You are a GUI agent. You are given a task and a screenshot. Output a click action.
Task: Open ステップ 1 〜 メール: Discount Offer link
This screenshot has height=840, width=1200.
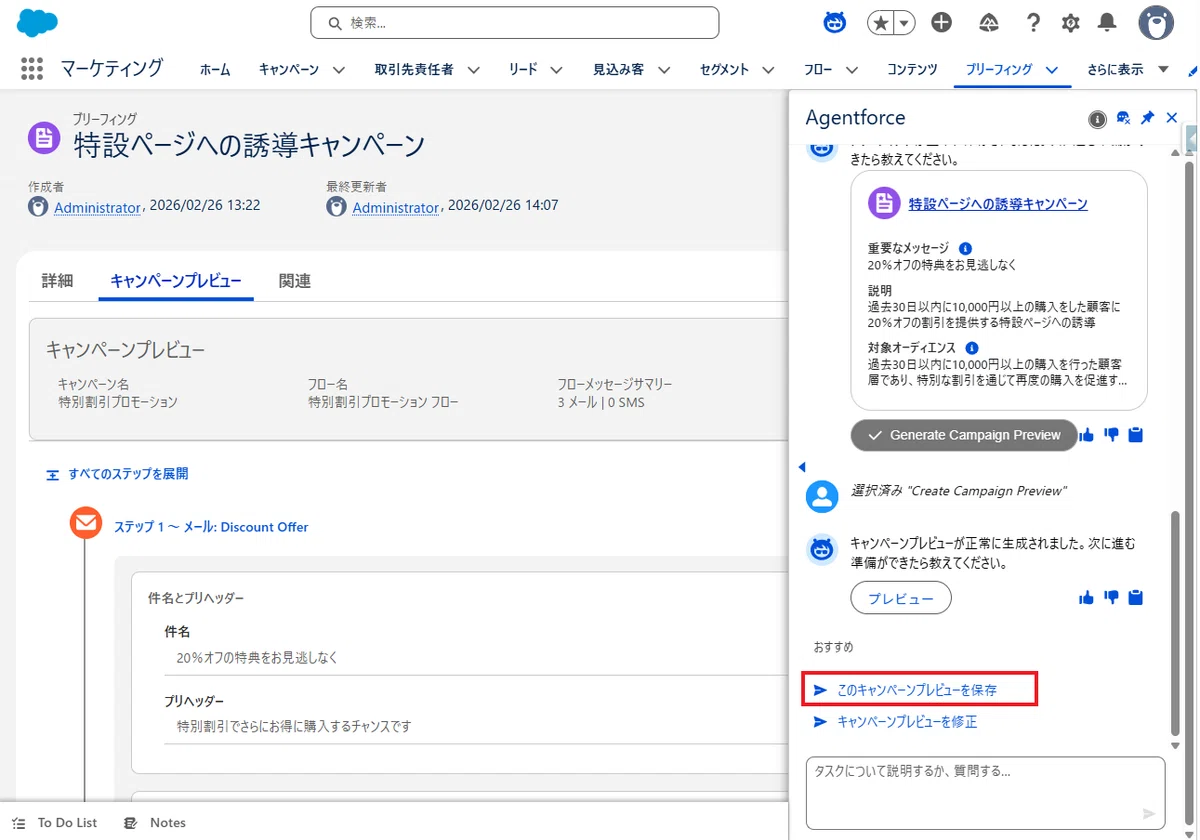[x=211, y=527]
